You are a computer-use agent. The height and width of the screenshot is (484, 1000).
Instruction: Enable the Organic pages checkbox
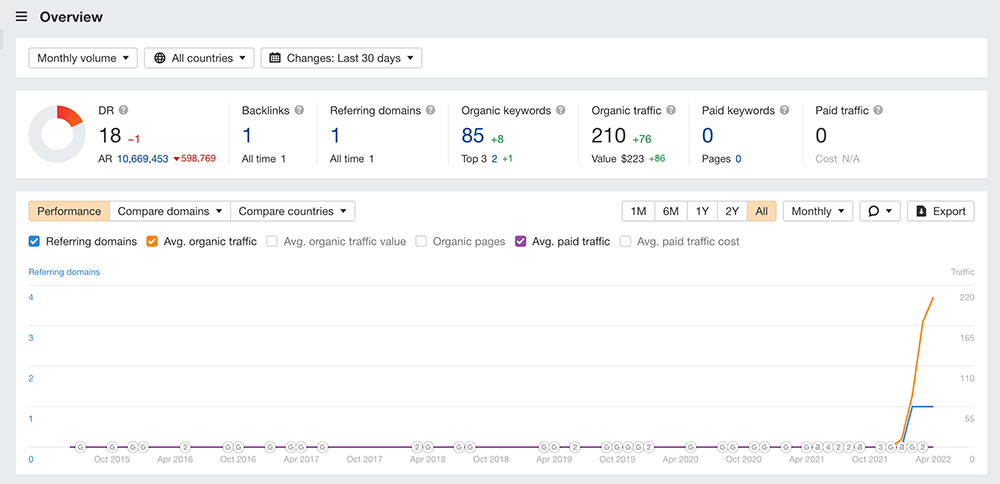click(x=421, y=241)
